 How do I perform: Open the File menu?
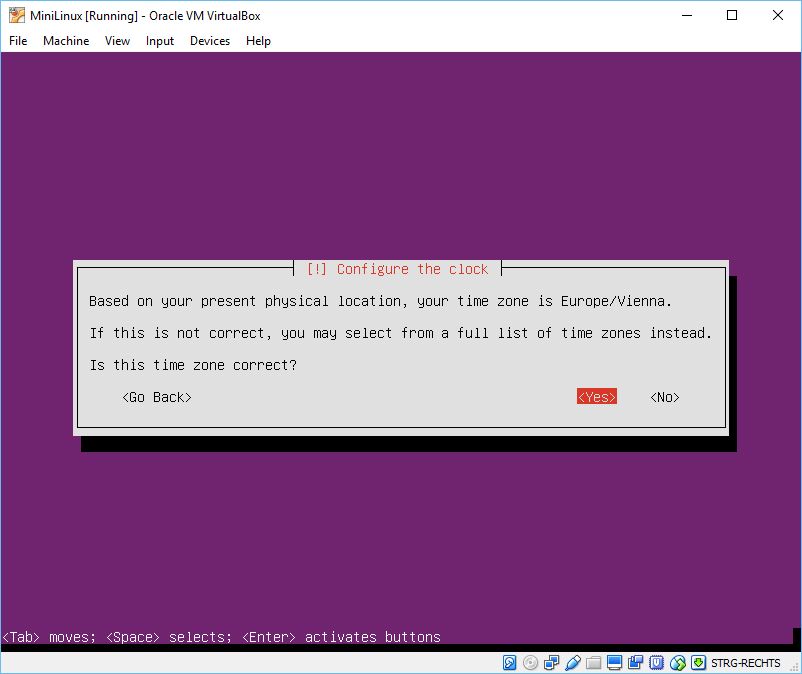pyautogui.click(x=19, y=41)
